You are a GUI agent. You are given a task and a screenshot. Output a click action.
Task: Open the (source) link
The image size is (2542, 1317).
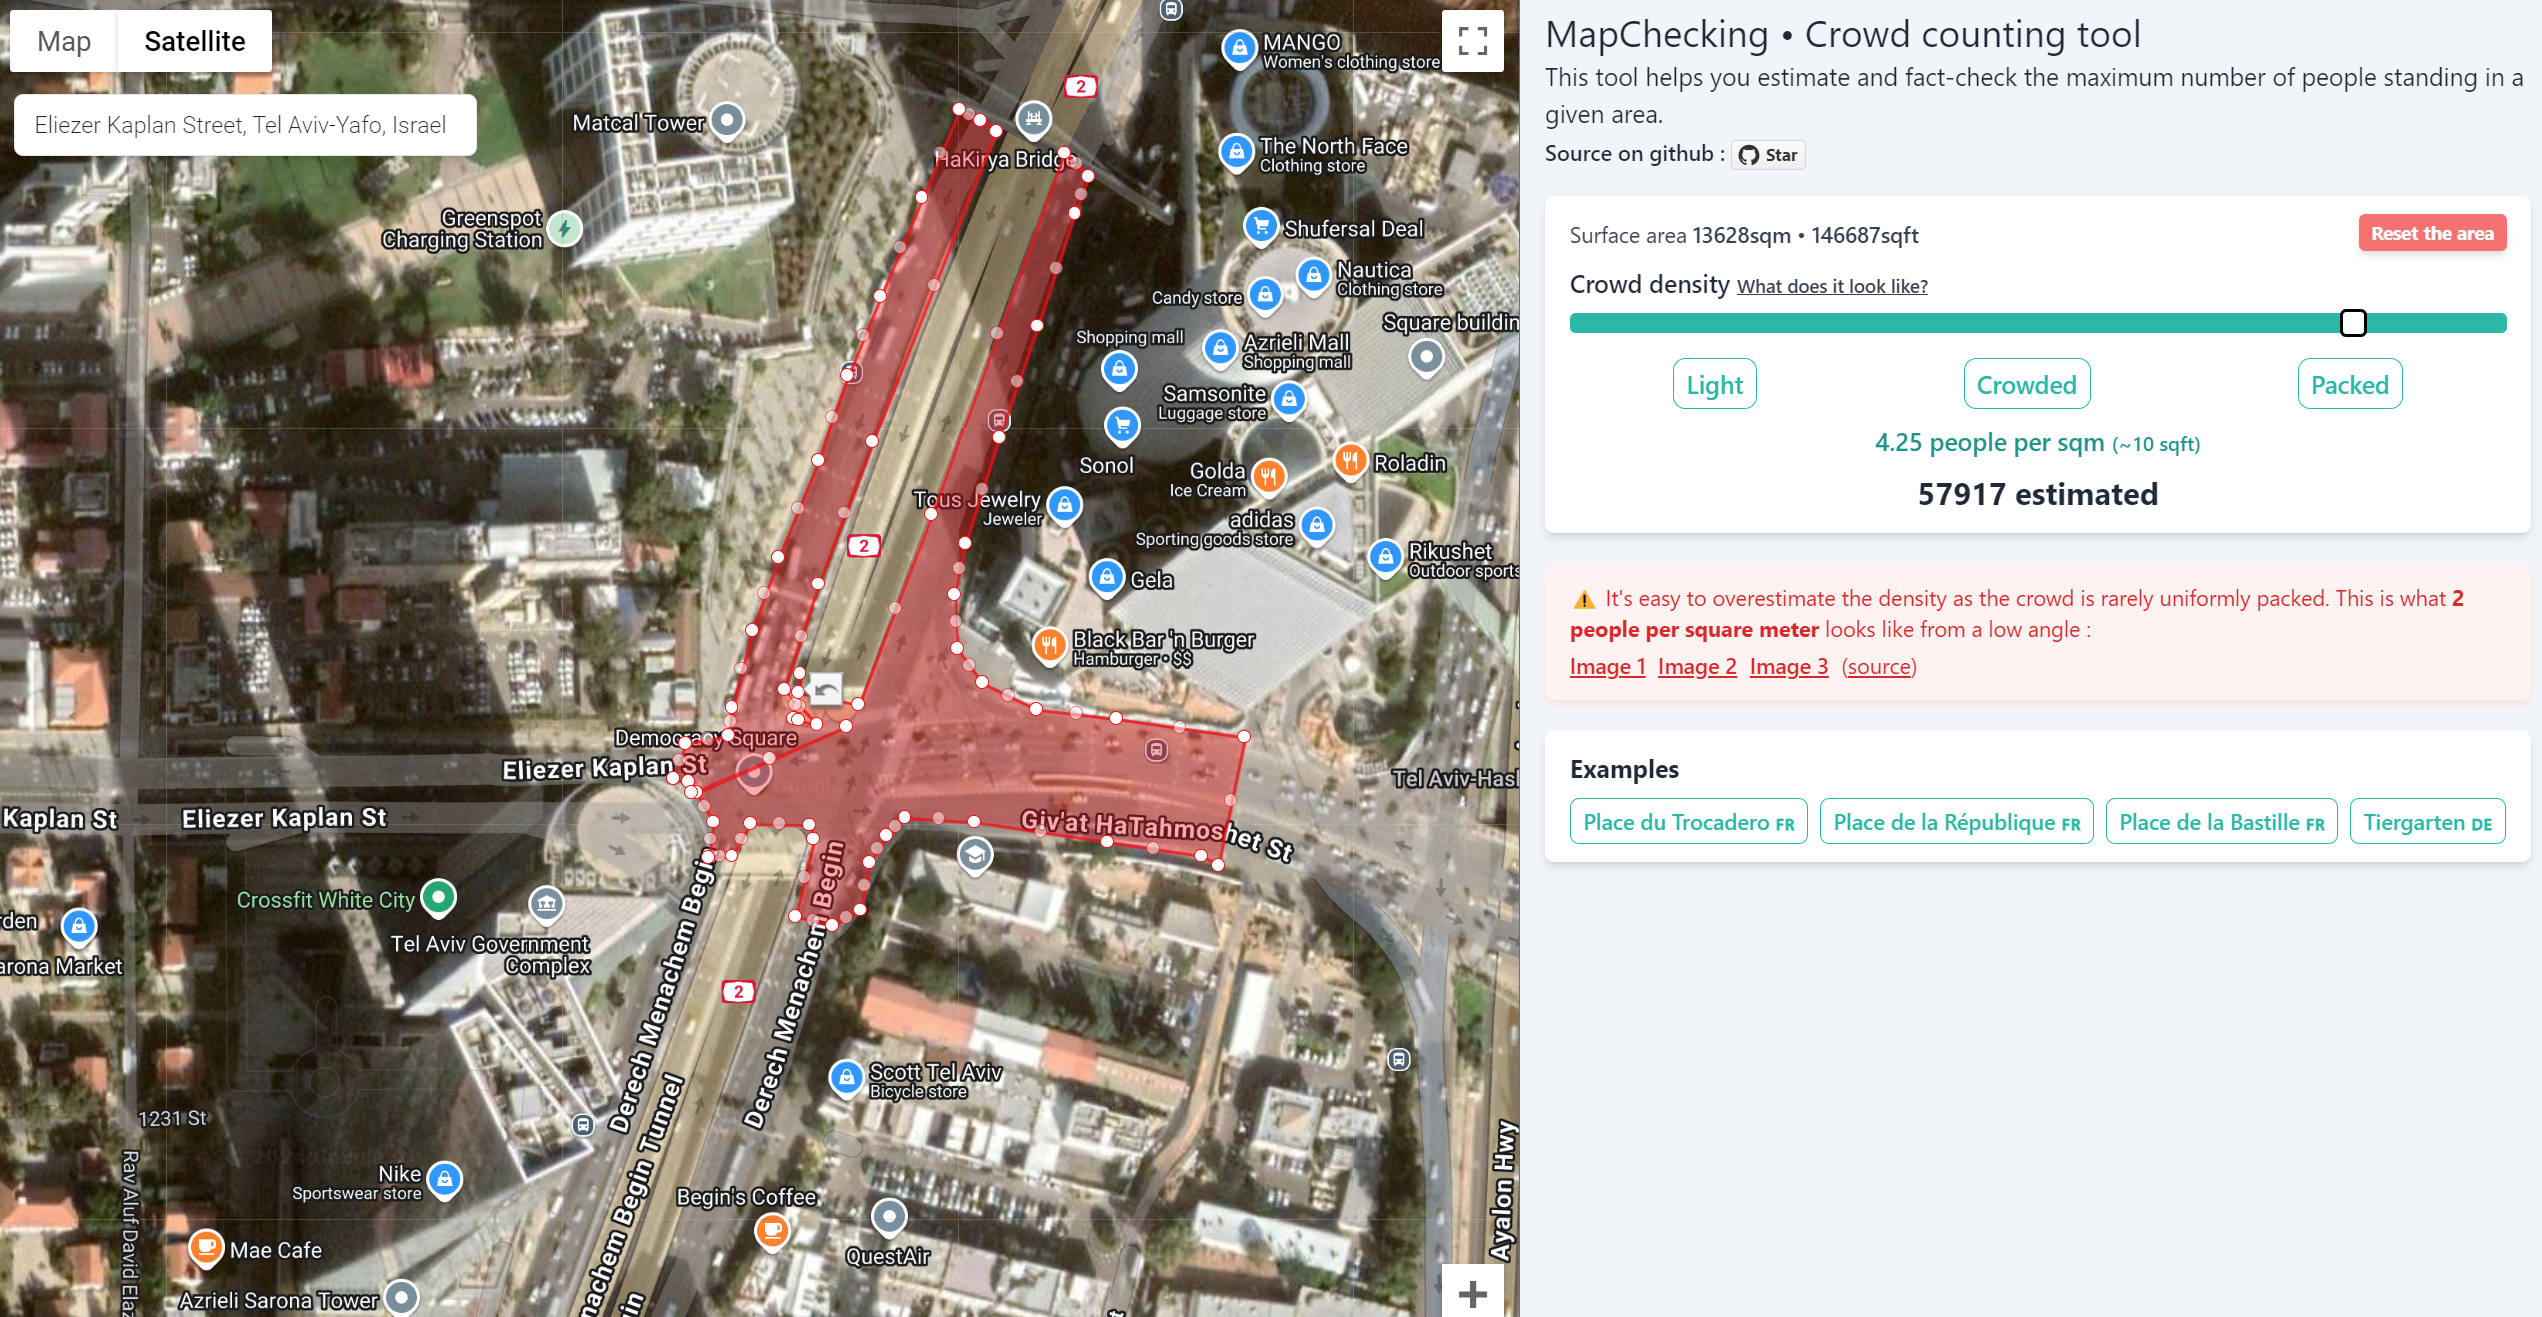1879,667
